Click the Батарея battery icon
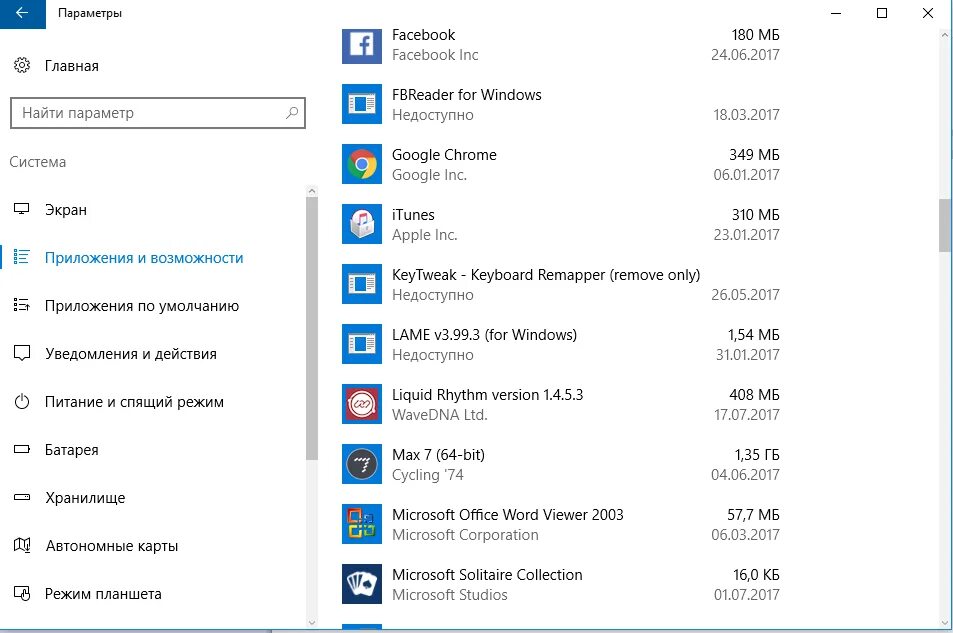The width and height of the screenshot is (953, 633). coord(22,449)
